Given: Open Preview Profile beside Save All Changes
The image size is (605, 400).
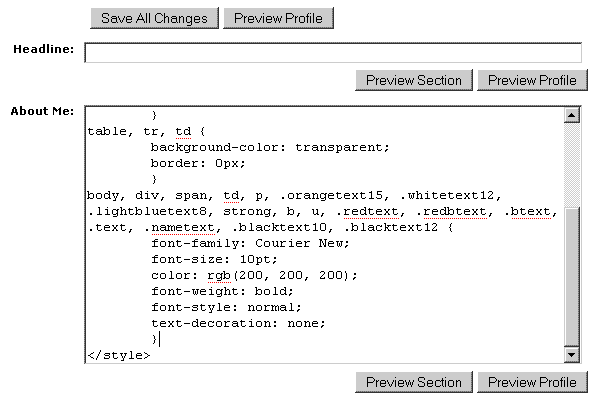Looking at the screenshot, I should pyautogui.click(x=278, y=18).
